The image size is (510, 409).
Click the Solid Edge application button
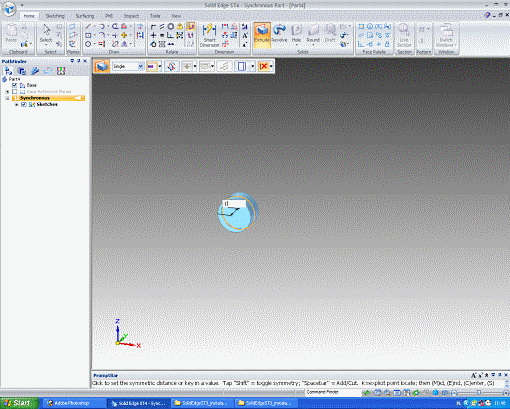tap(9, 9)
